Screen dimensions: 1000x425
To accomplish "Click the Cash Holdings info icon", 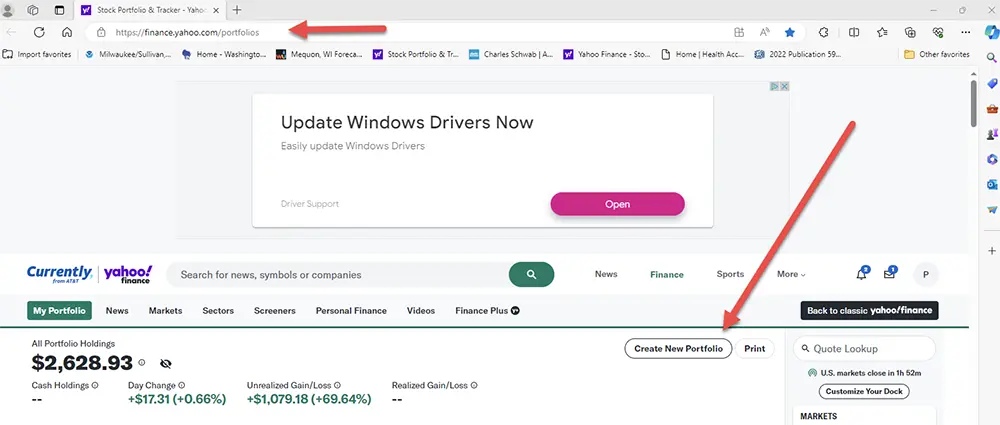I will [95, 385].
